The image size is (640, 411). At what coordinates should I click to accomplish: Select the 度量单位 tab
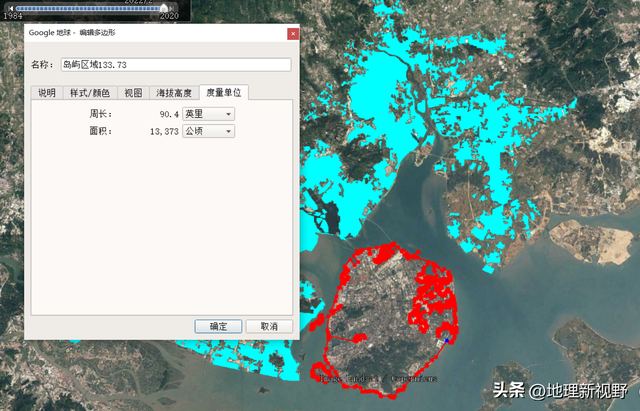click(224, 92)
